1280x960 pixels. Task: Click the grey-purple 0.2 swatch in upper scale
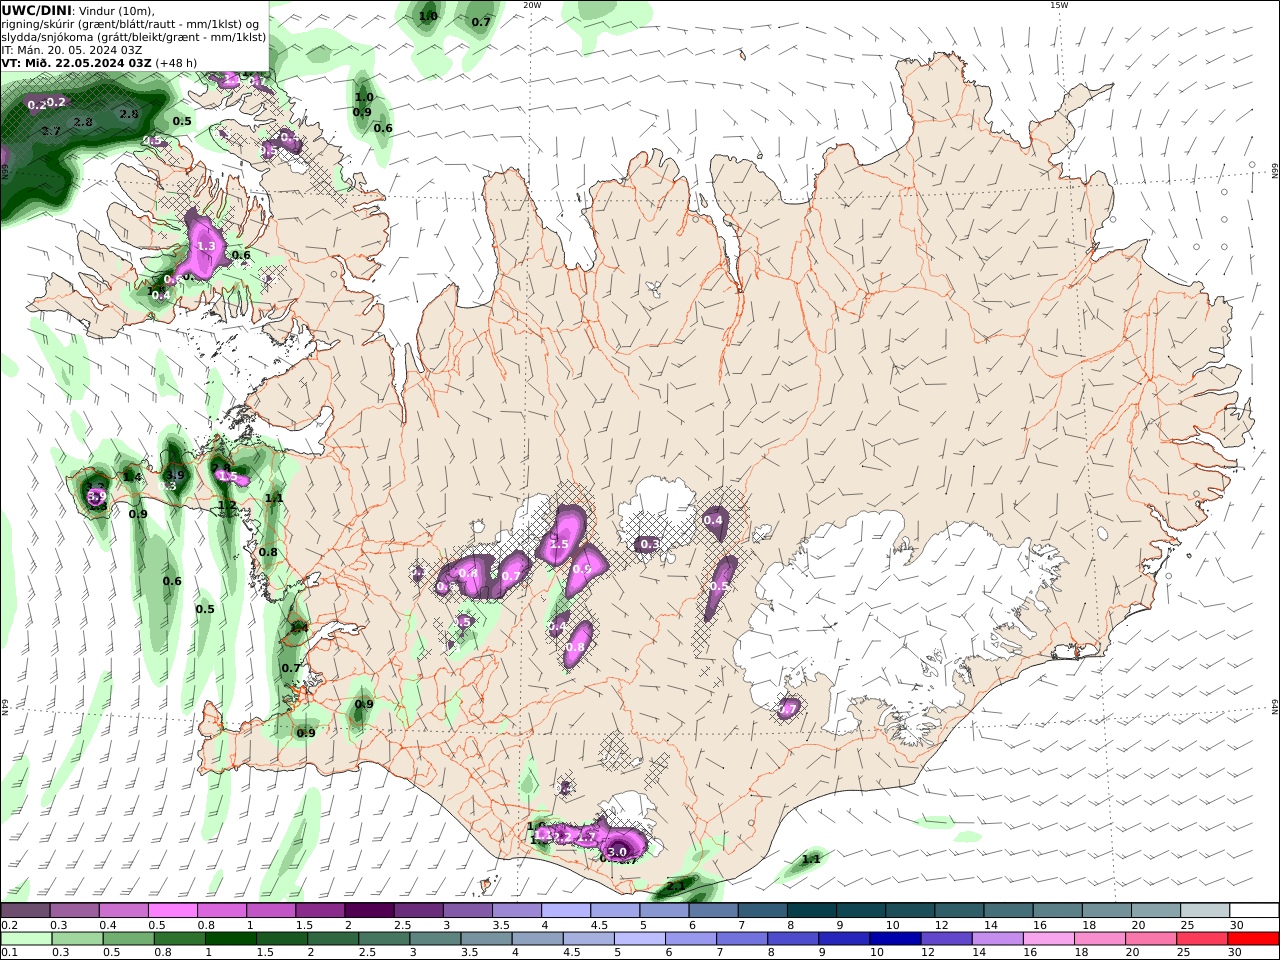click(x=25, y=910)
